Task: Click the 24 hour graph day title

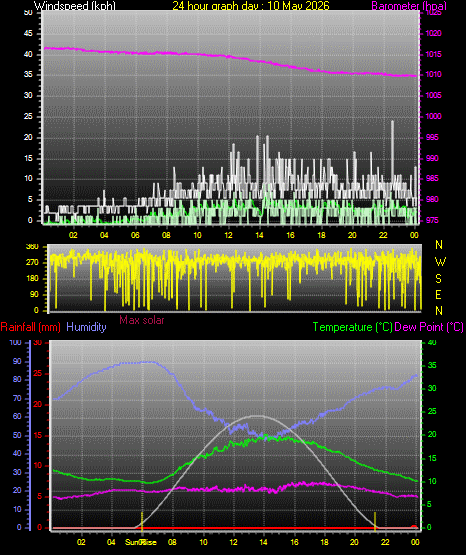Action: click(251, 6)
